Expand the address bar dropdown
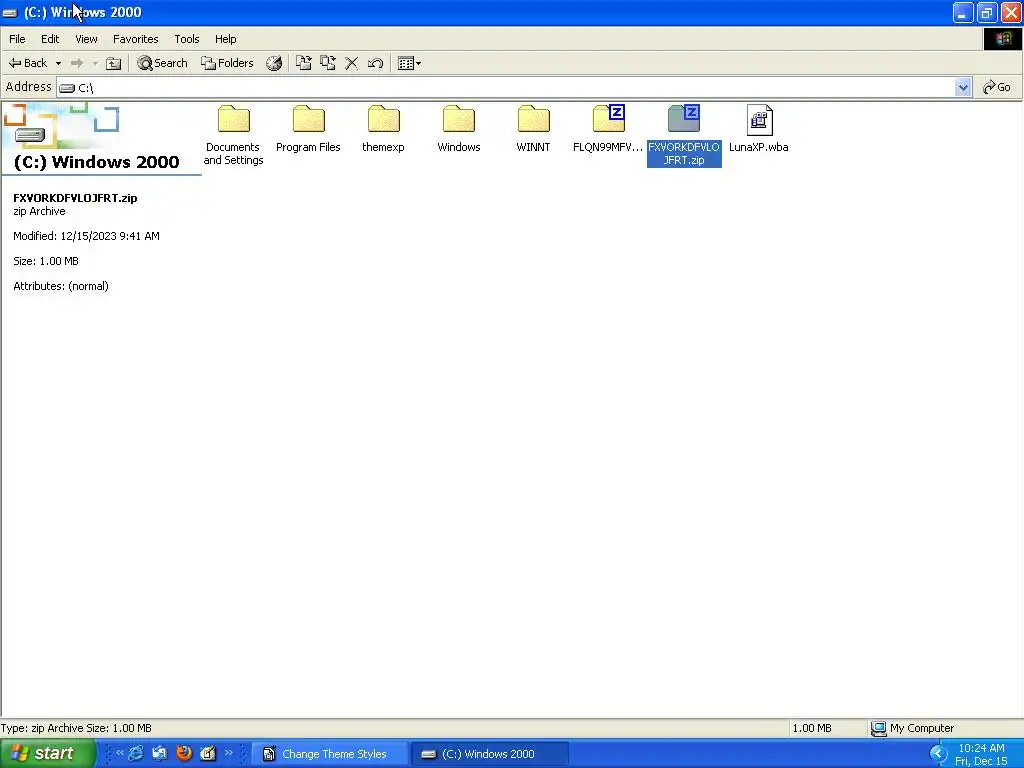 click(x=963, y=88)
